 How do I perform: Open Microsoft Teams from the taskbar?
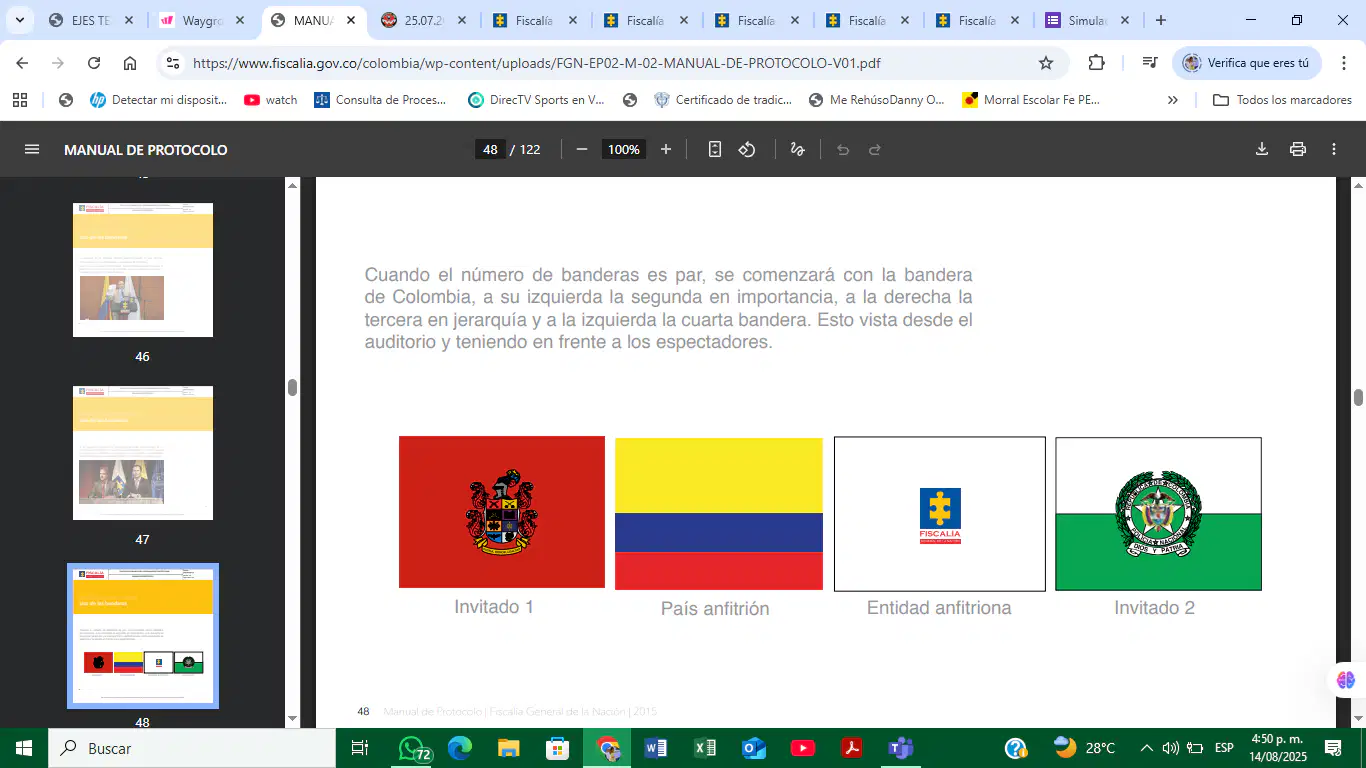[901, 748]
